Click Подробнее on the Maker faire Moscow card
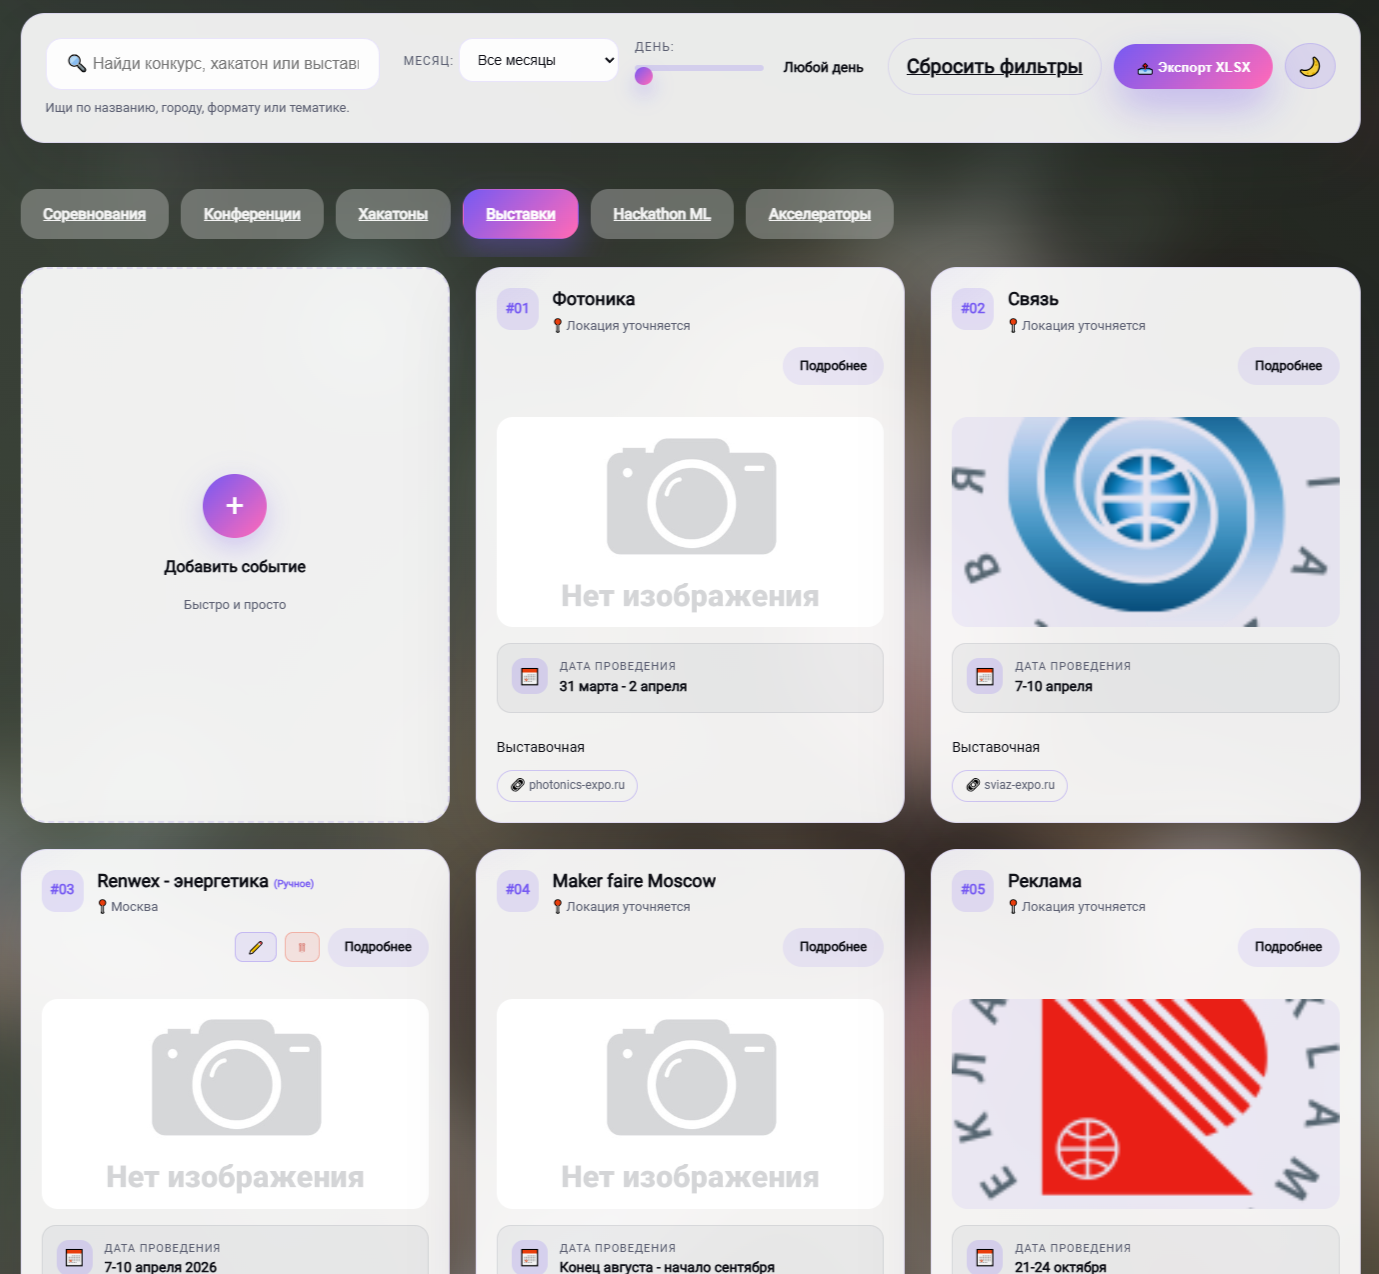 (833, 947)
